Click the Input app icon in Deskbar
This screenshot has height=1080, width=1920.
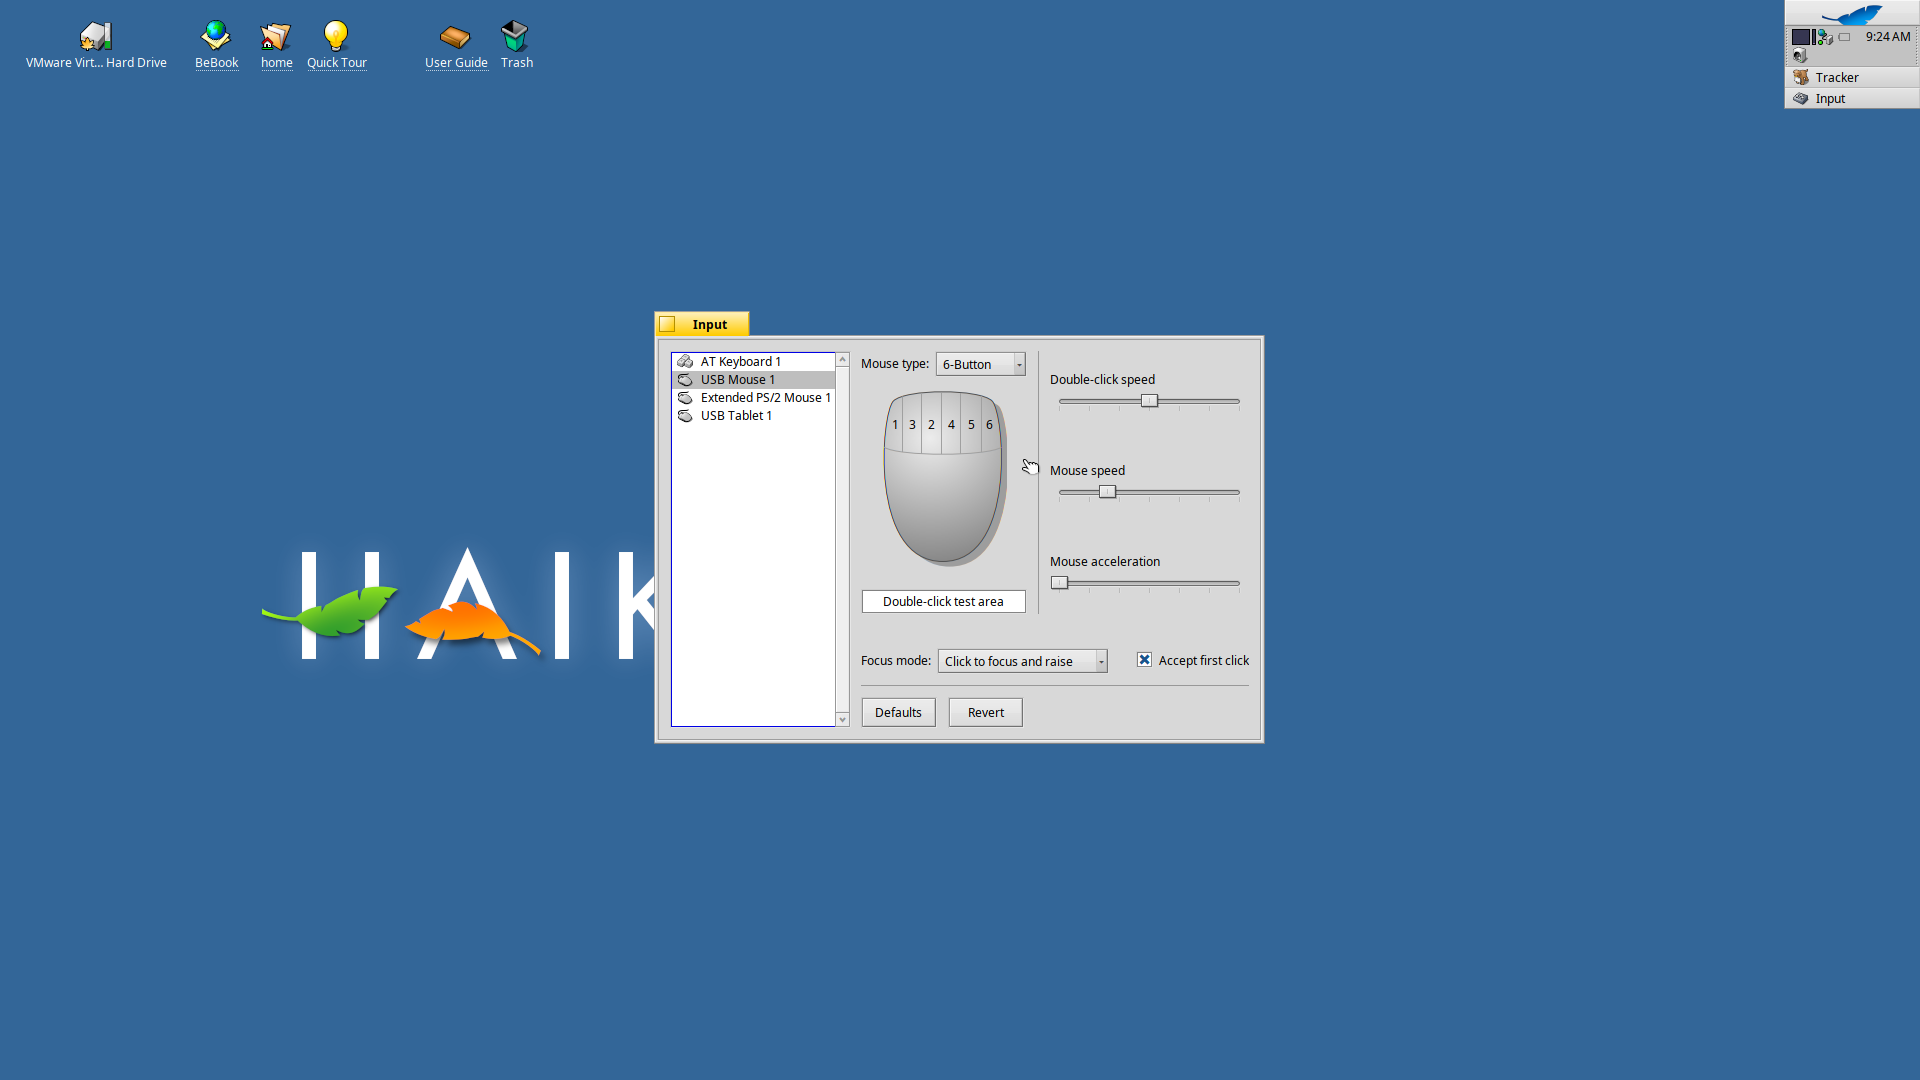click(x=1801, y=98)
